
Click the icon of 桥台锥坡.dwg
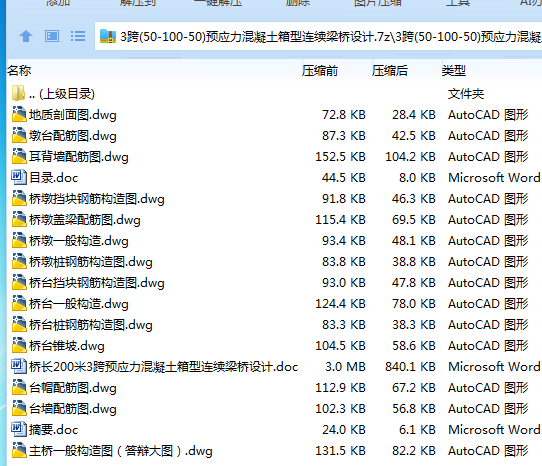click(x=19, y=346)
